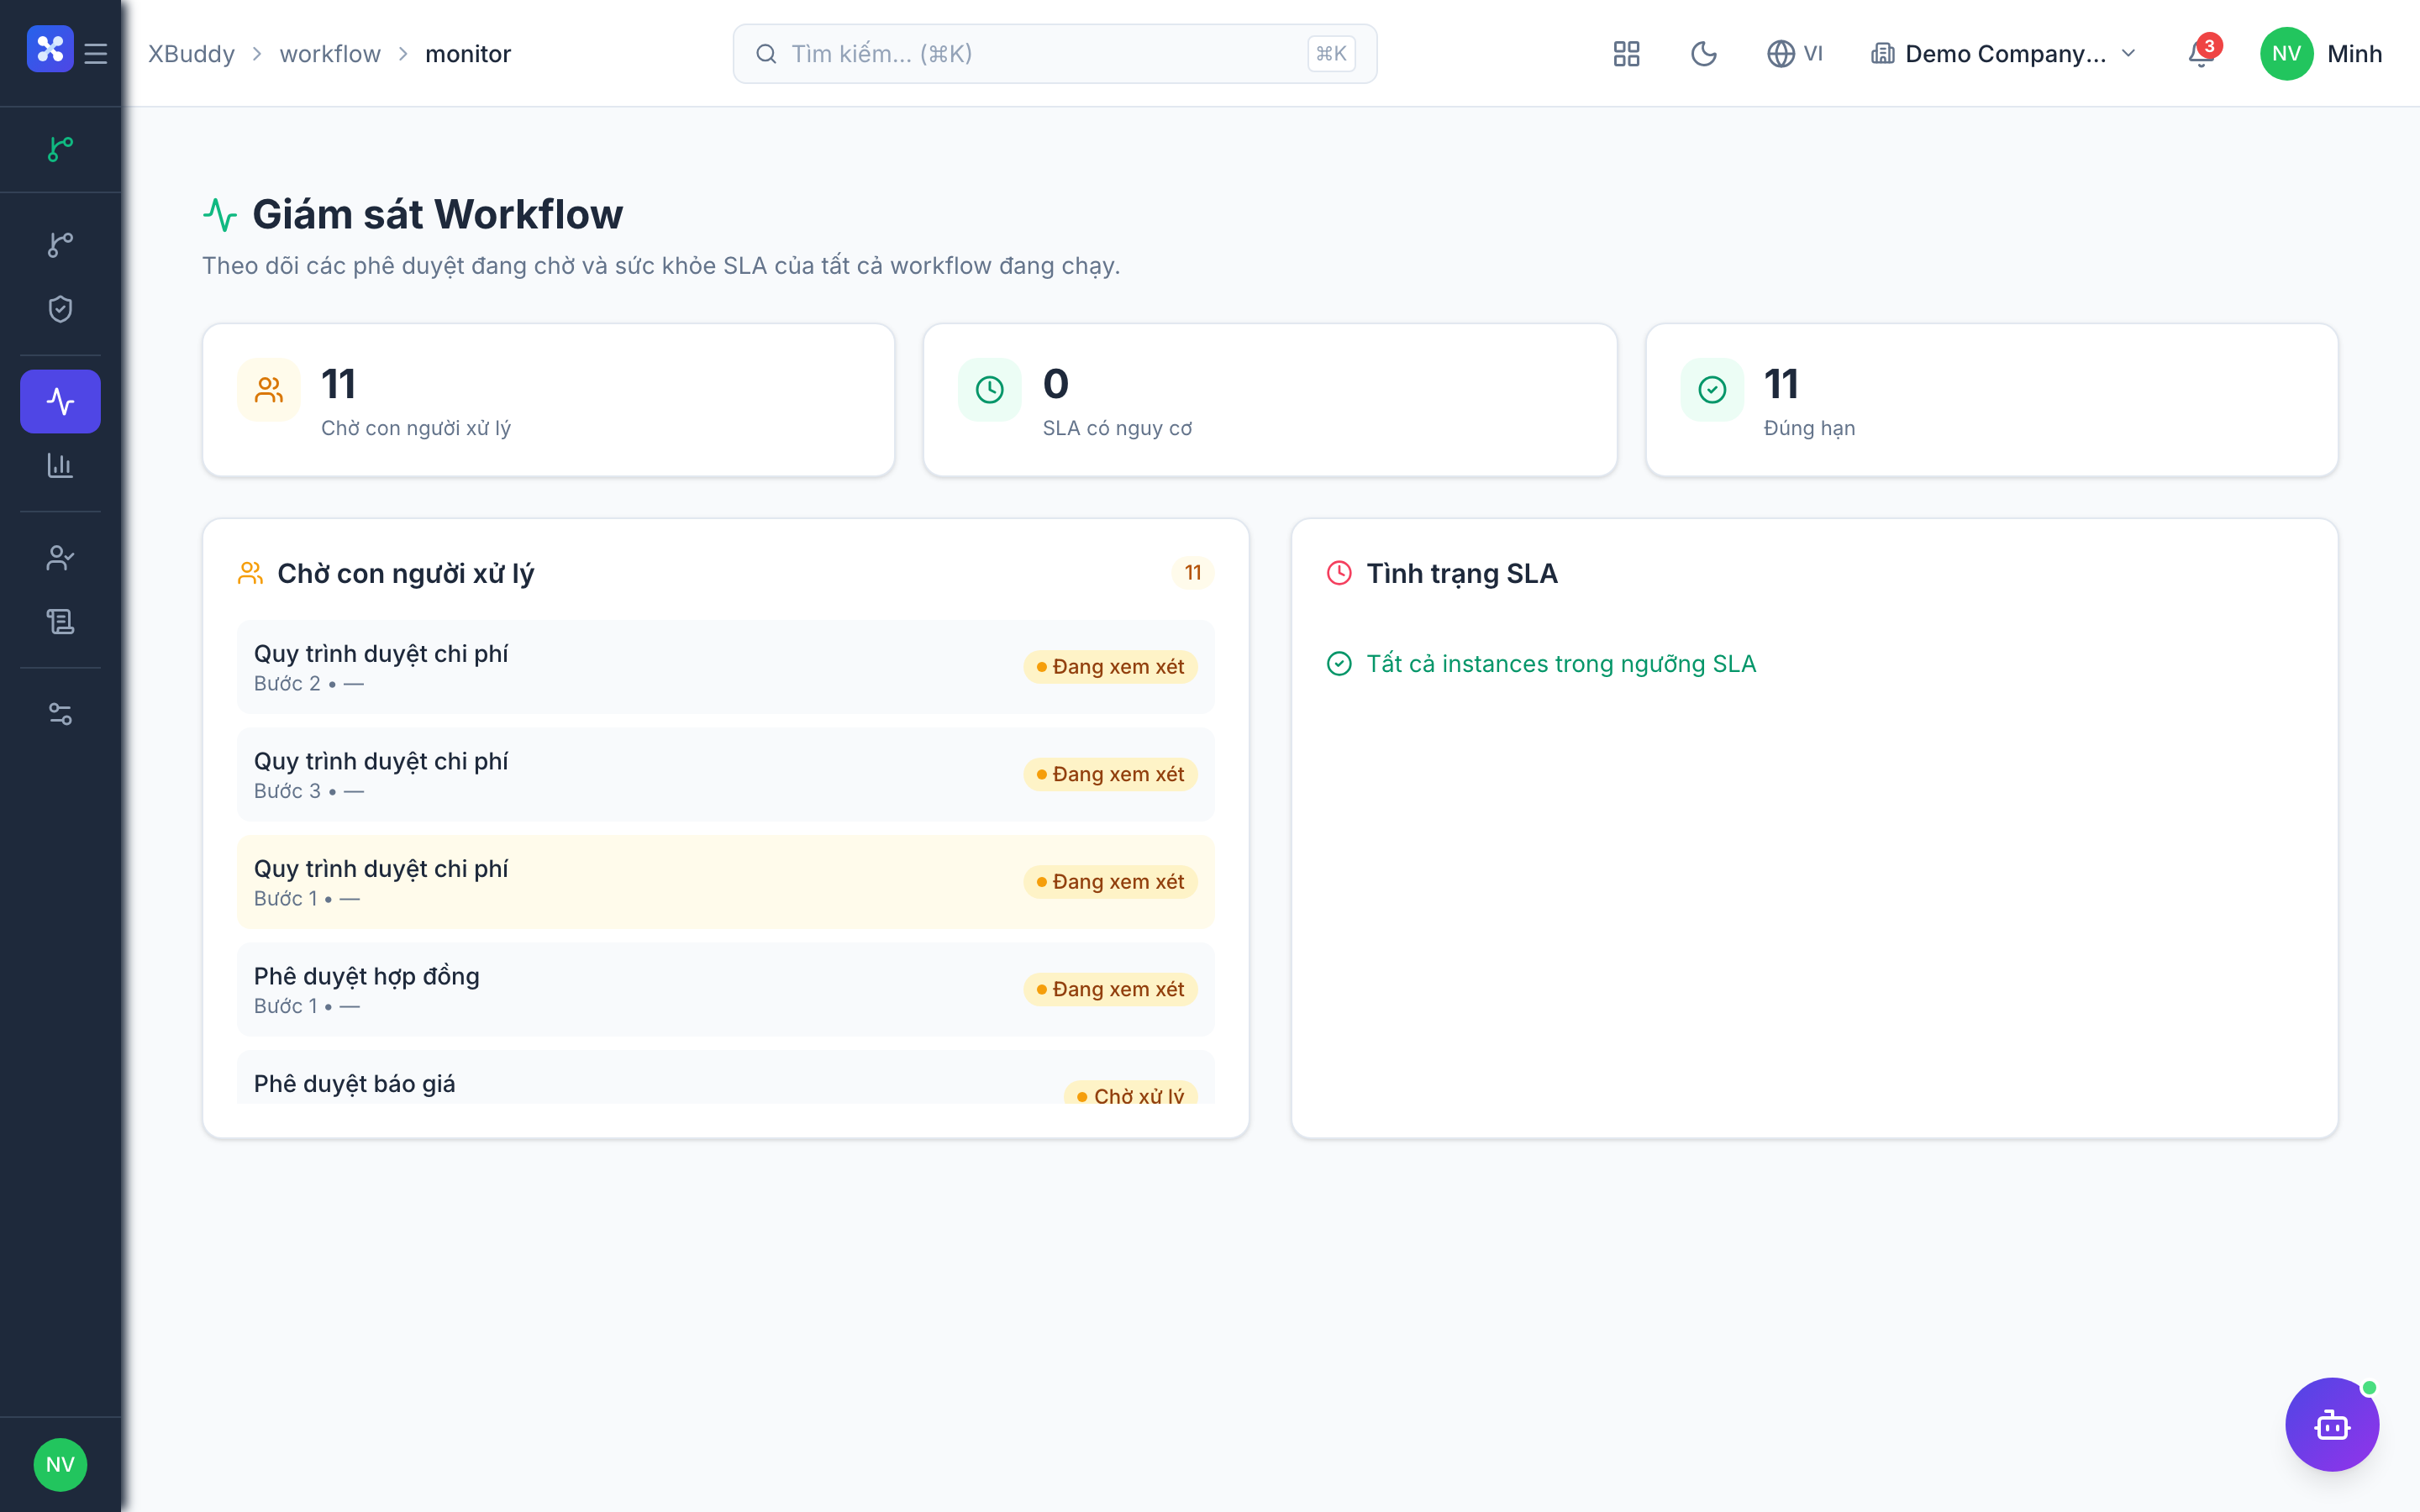
Task: Click the red clock icon beside Tình trạng SLA
Action: tap(1339, 573)
